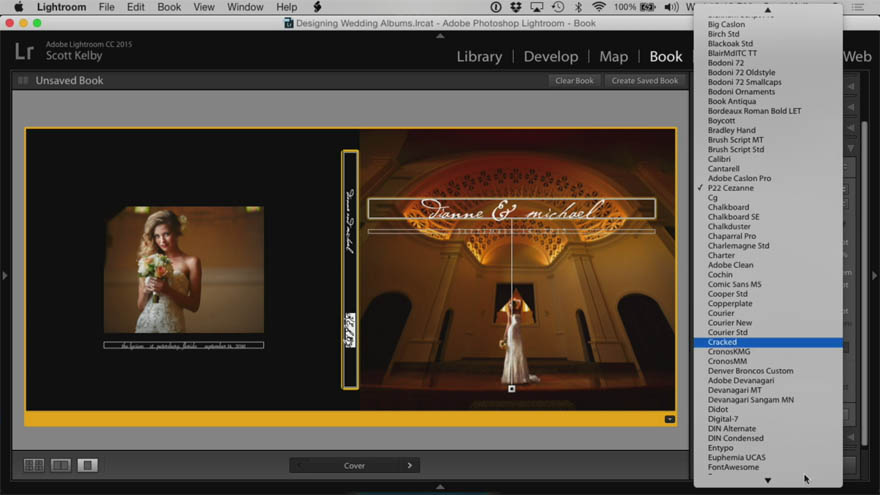Open the Edit menu
The image size is (880, 495).
pyautogui.click(x=135, y=7)
